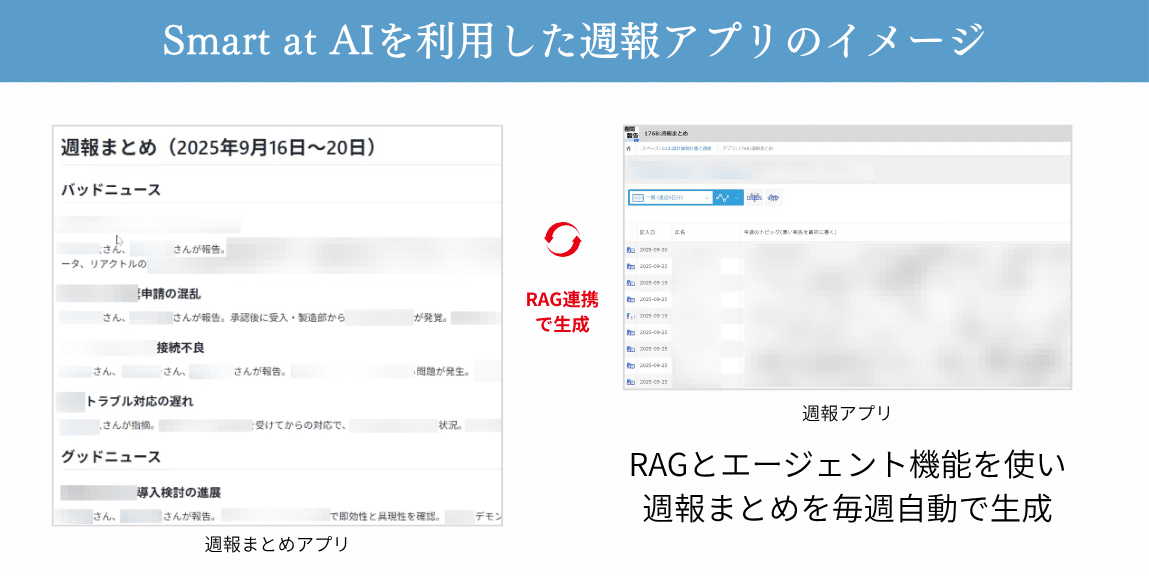
Task: Click the toolbar icon right of graph dropdown
Action: coord(754,198)
